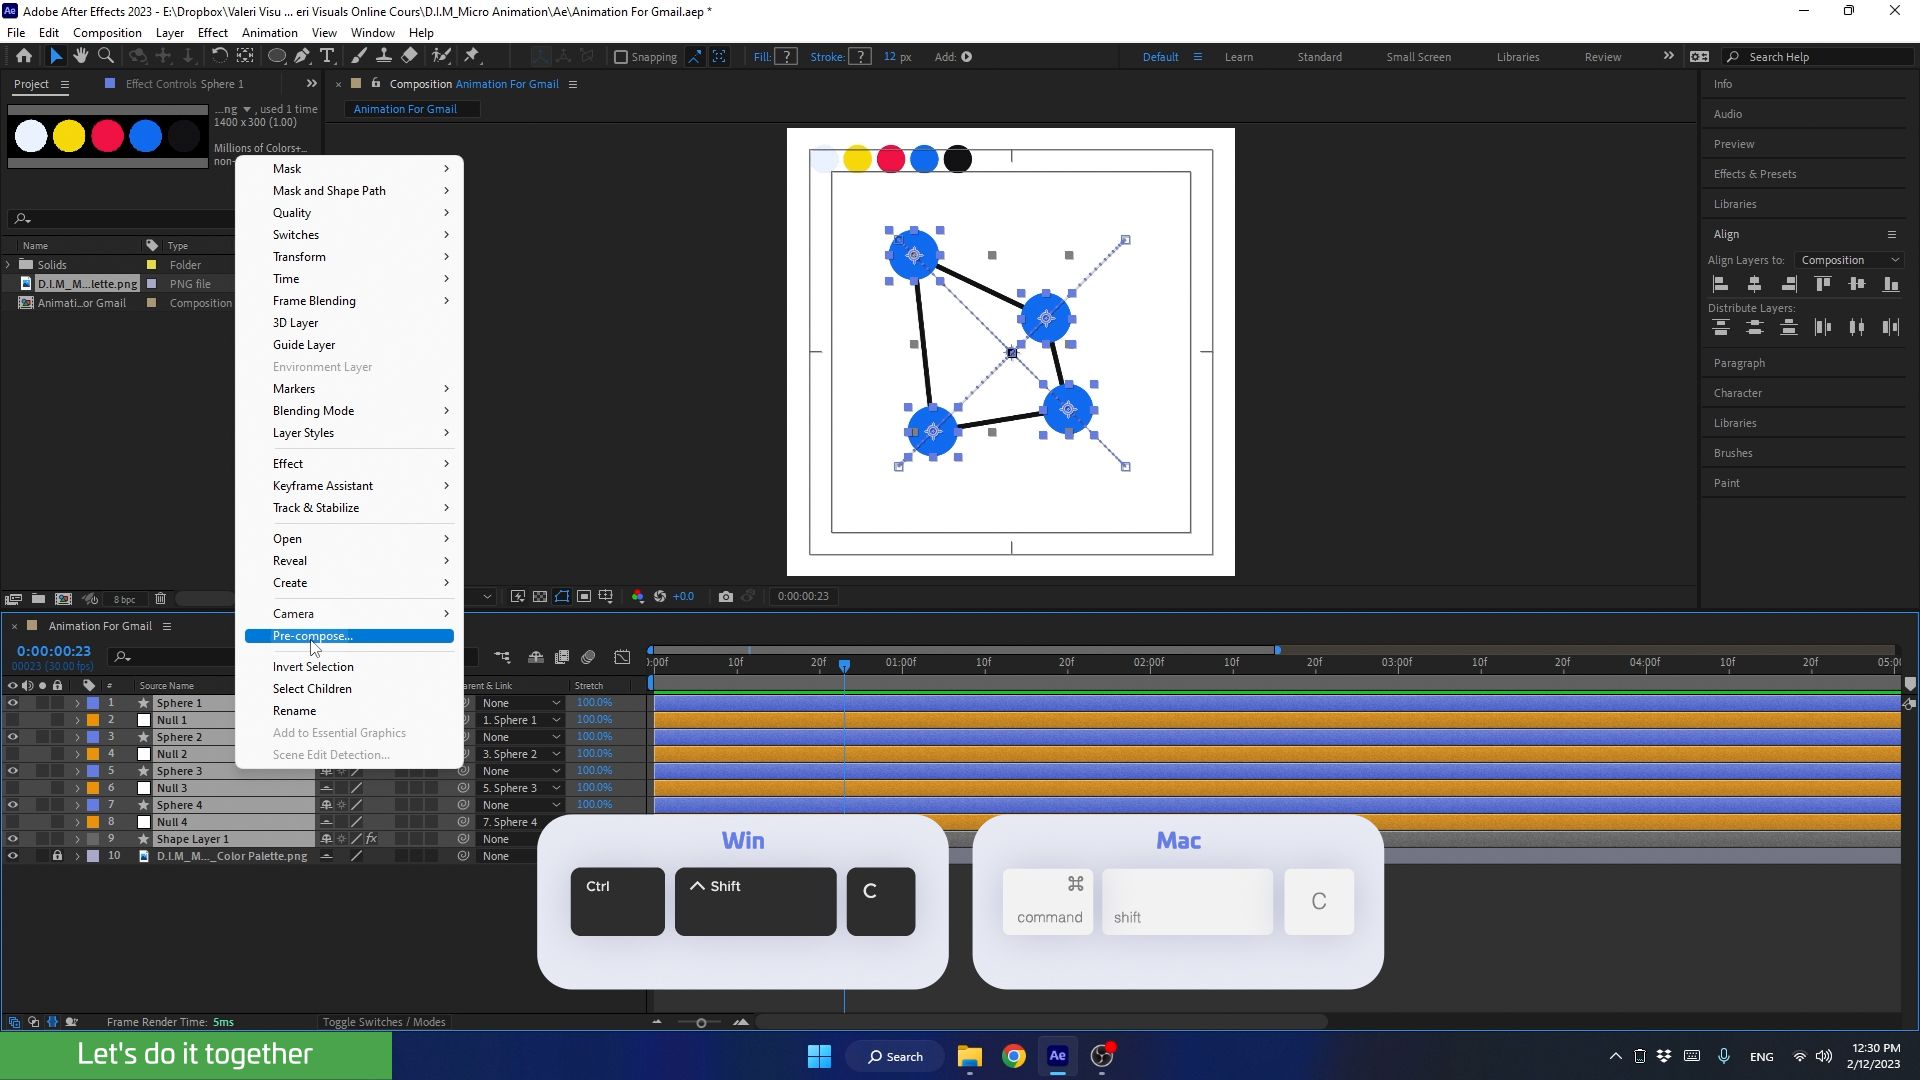Select the Puppet Pin tool
The image size is (1920, 1080).
[x=472, y=56]
